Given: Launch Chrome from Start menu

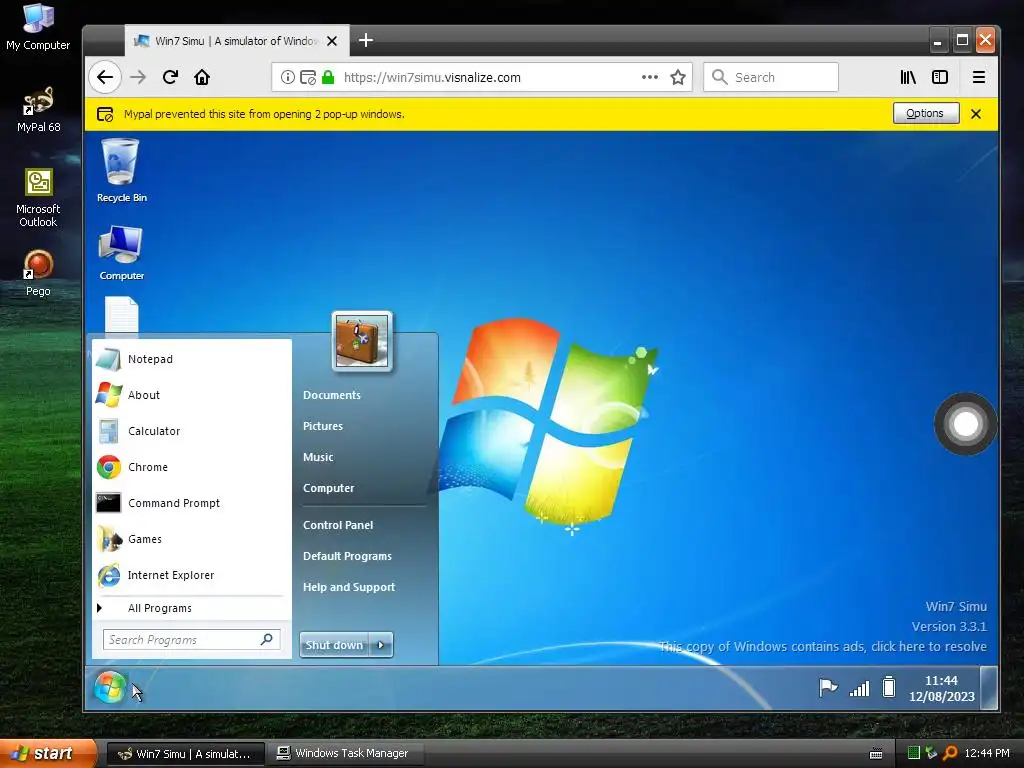Looking at the screenshot, I should point(192,467).
